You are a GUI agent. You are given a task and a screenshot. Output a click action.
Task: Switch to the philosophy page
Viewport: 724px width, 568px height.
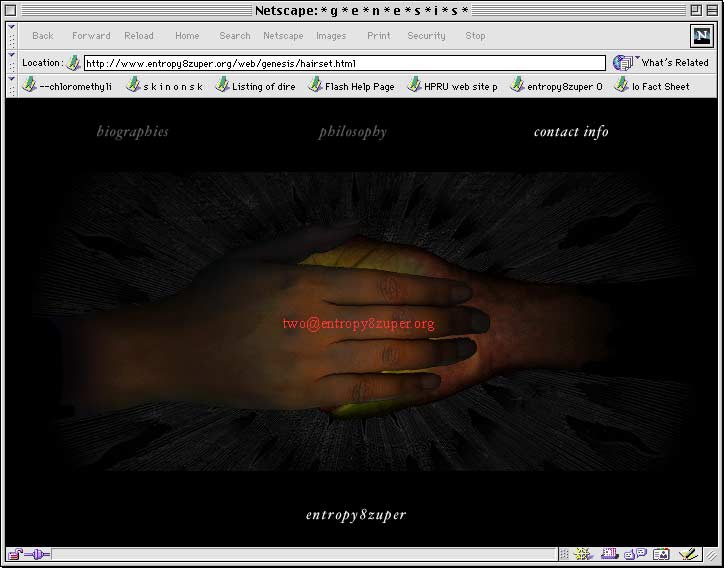352,132
